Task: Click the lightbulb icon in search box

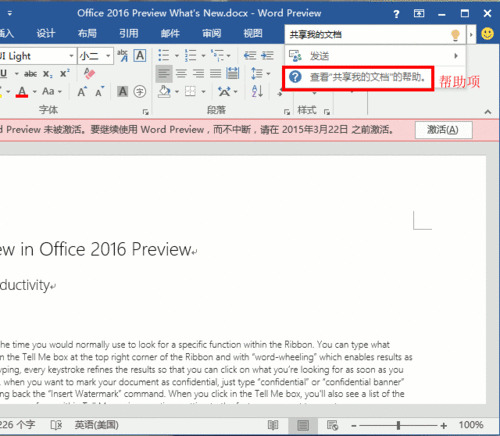Action: 456,35
